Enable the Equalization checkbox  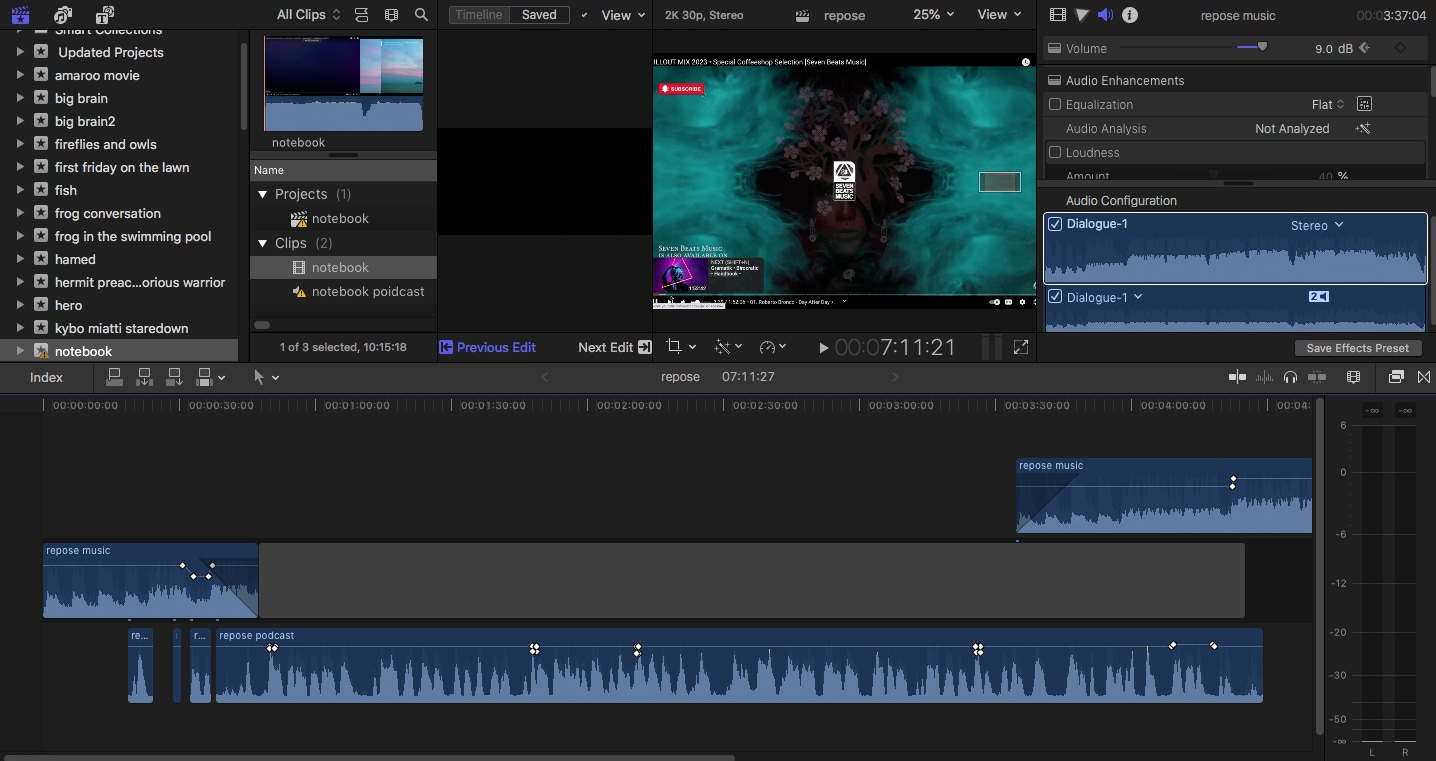pyautogui.click(x=1054, y=104)
